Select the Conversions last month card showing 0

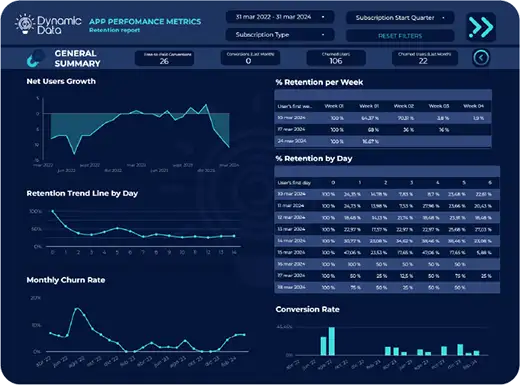coord(250,58)
